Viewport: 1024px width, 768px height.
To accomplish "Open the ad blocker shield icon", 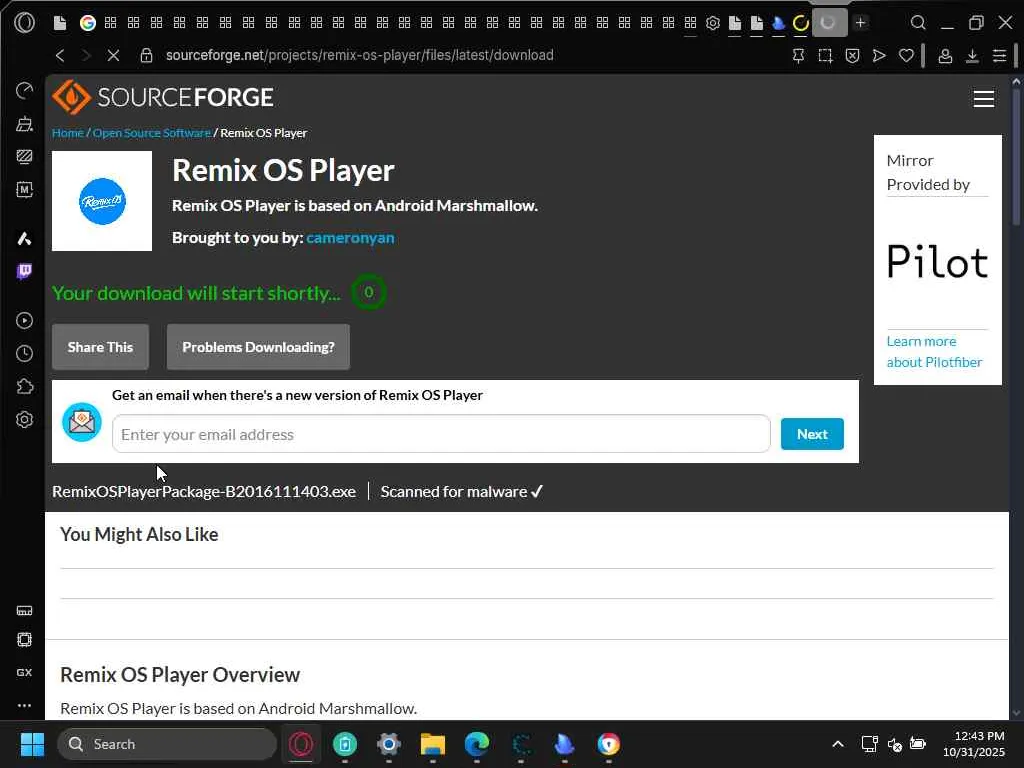I will click(x=852, y=56).
